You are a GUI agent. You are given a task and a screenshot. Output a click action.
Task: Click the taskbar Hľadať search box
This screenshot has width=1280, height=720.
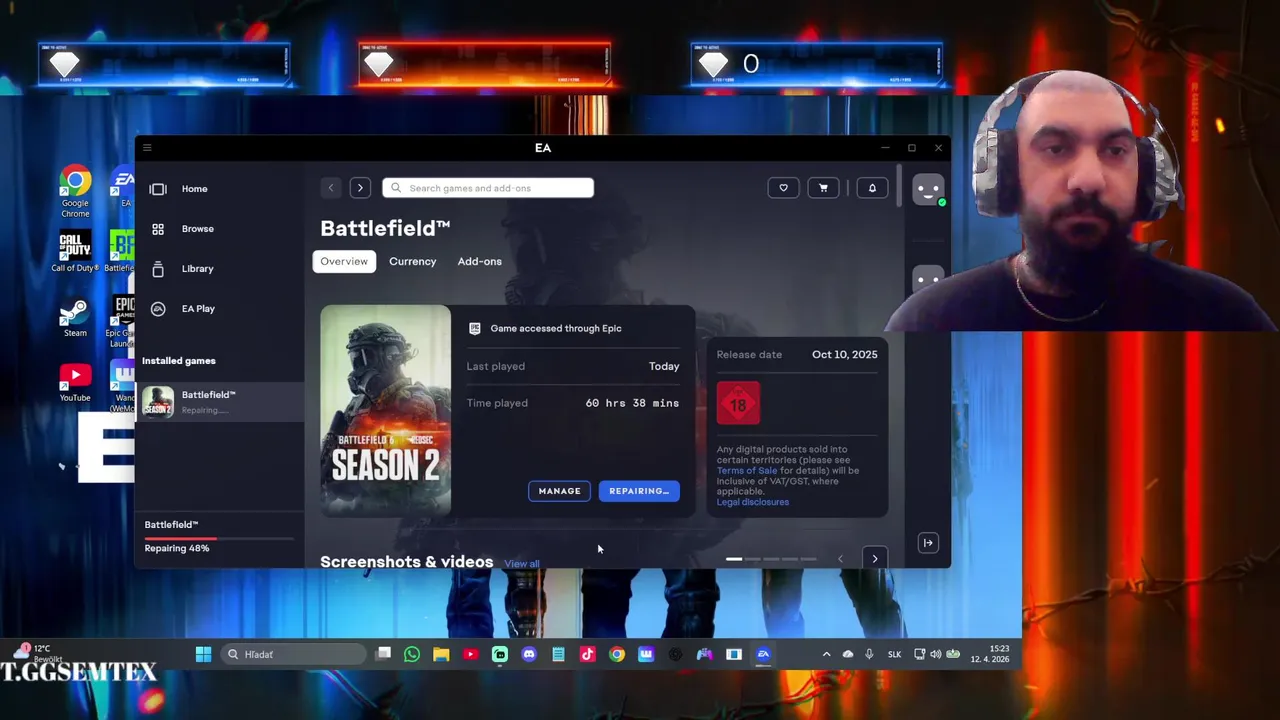[x=293, y=654]
